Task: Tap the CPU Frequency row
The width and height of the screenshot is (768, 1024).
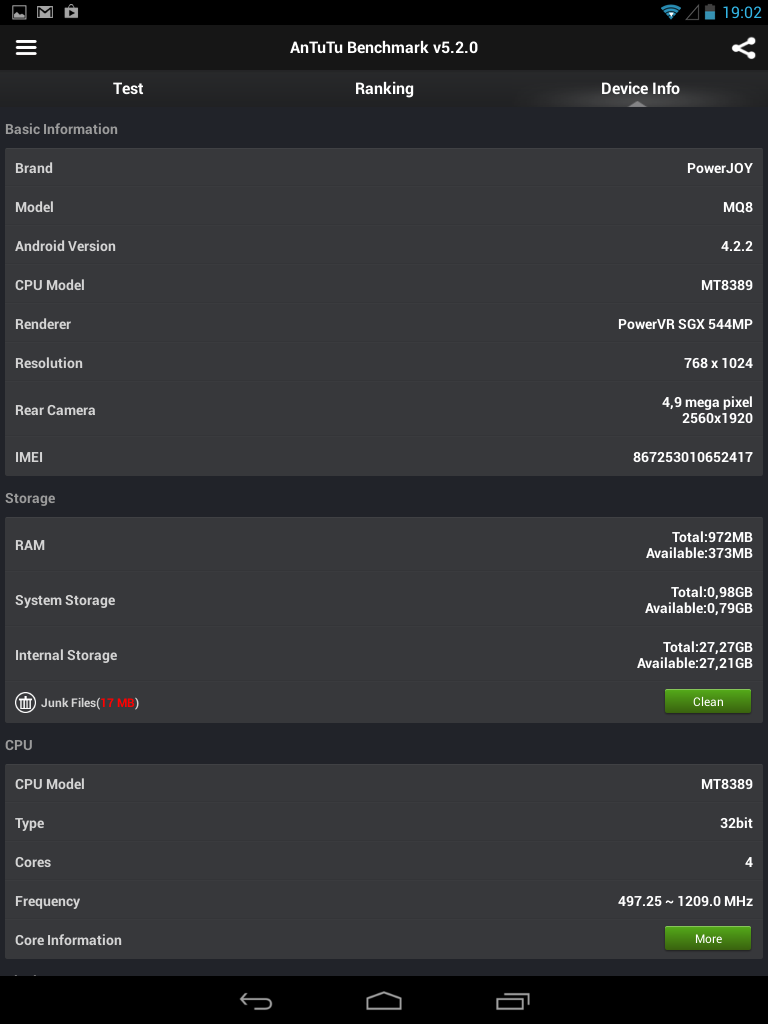Action: [384, 901]
